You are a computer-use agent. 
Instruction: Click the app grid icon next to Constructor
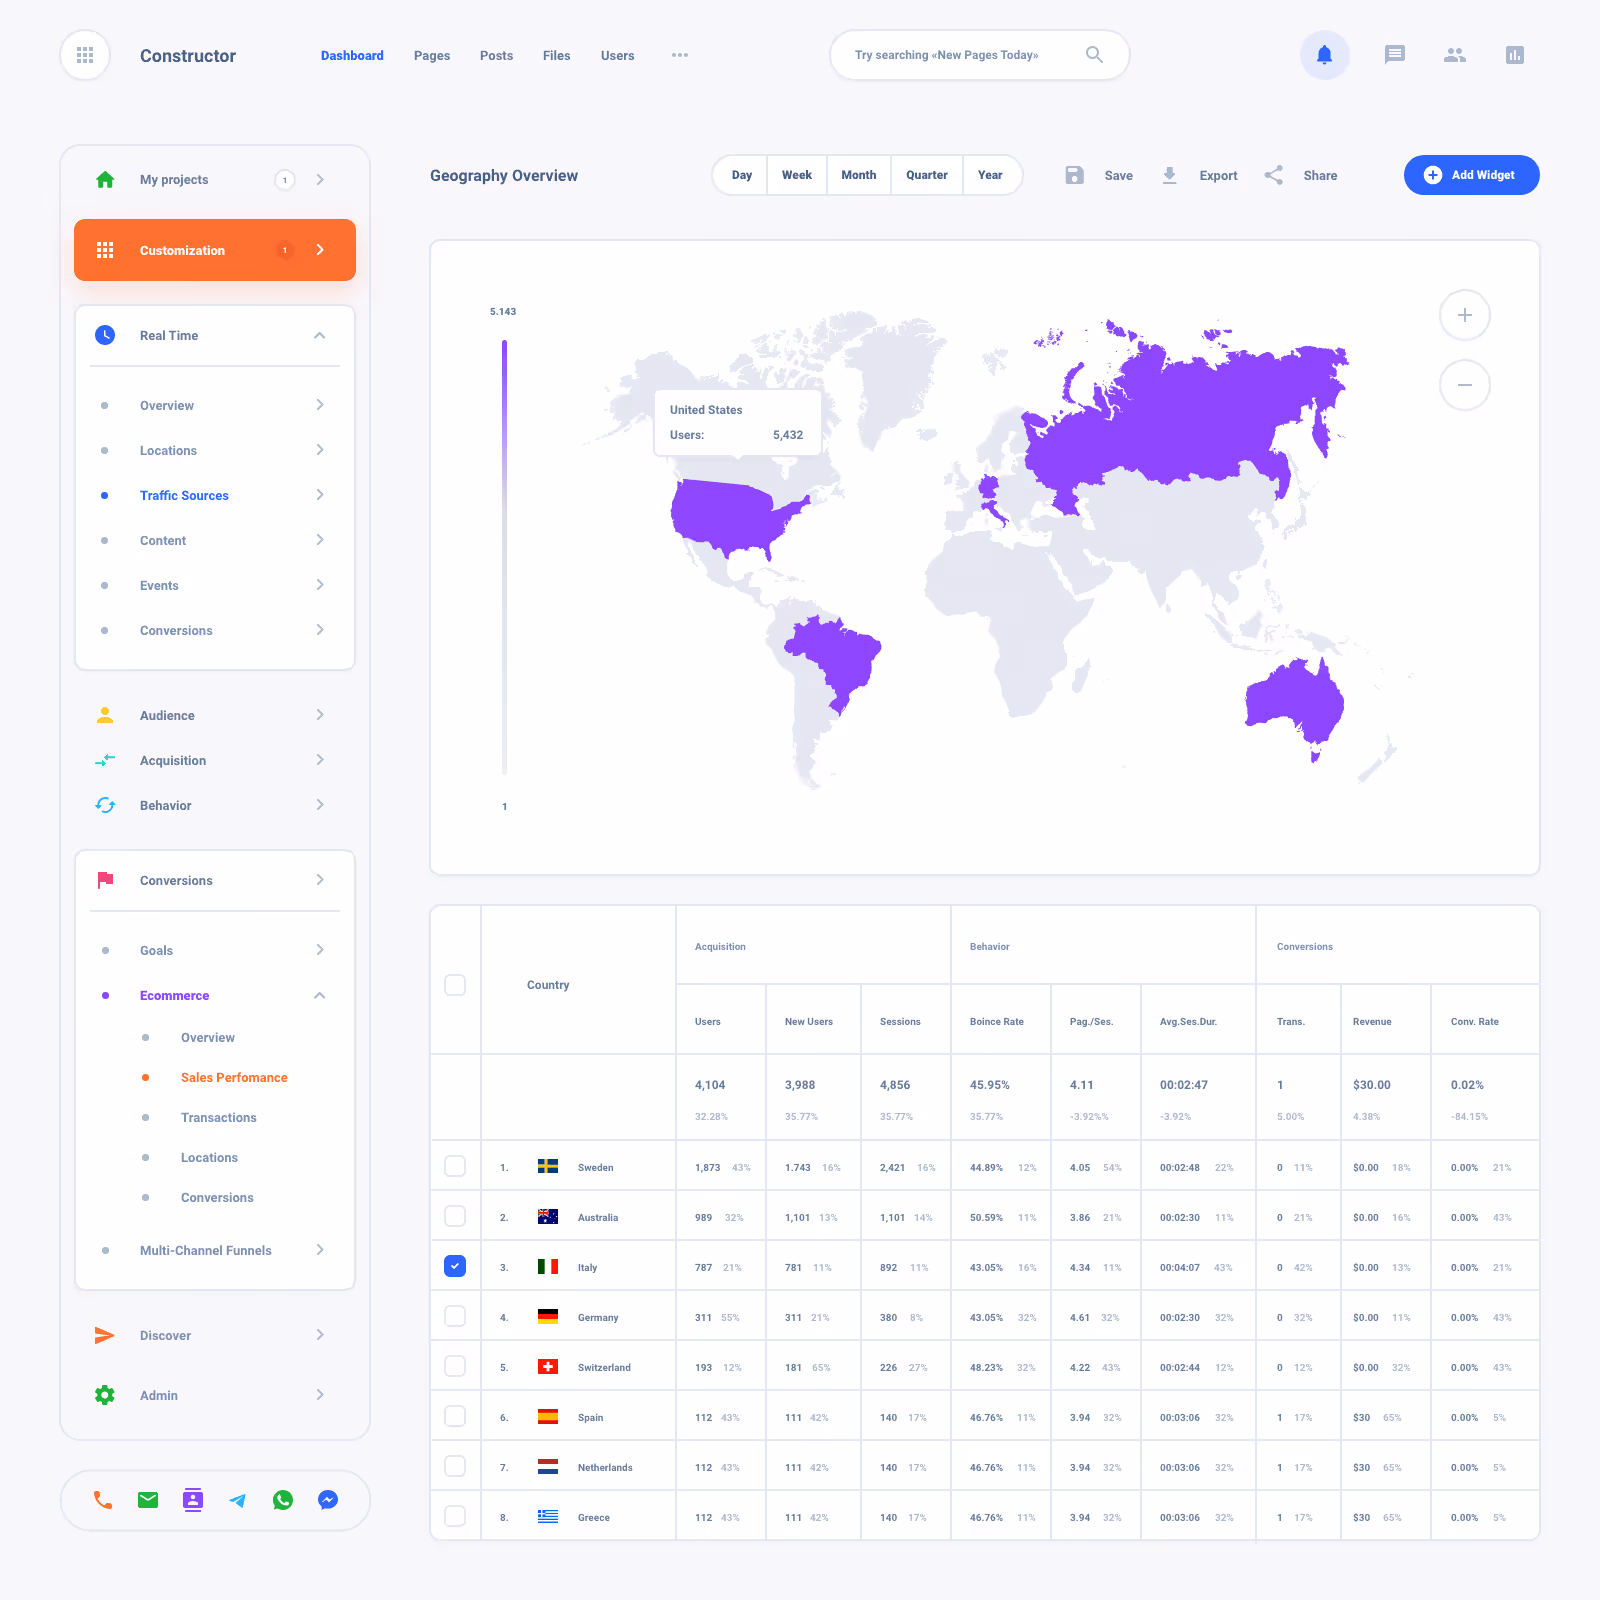tap(85, 55)
